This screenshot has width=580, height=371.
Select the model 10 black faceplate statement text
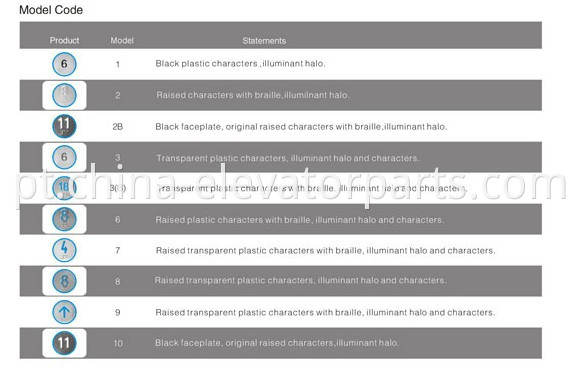[x=277, y=343]
